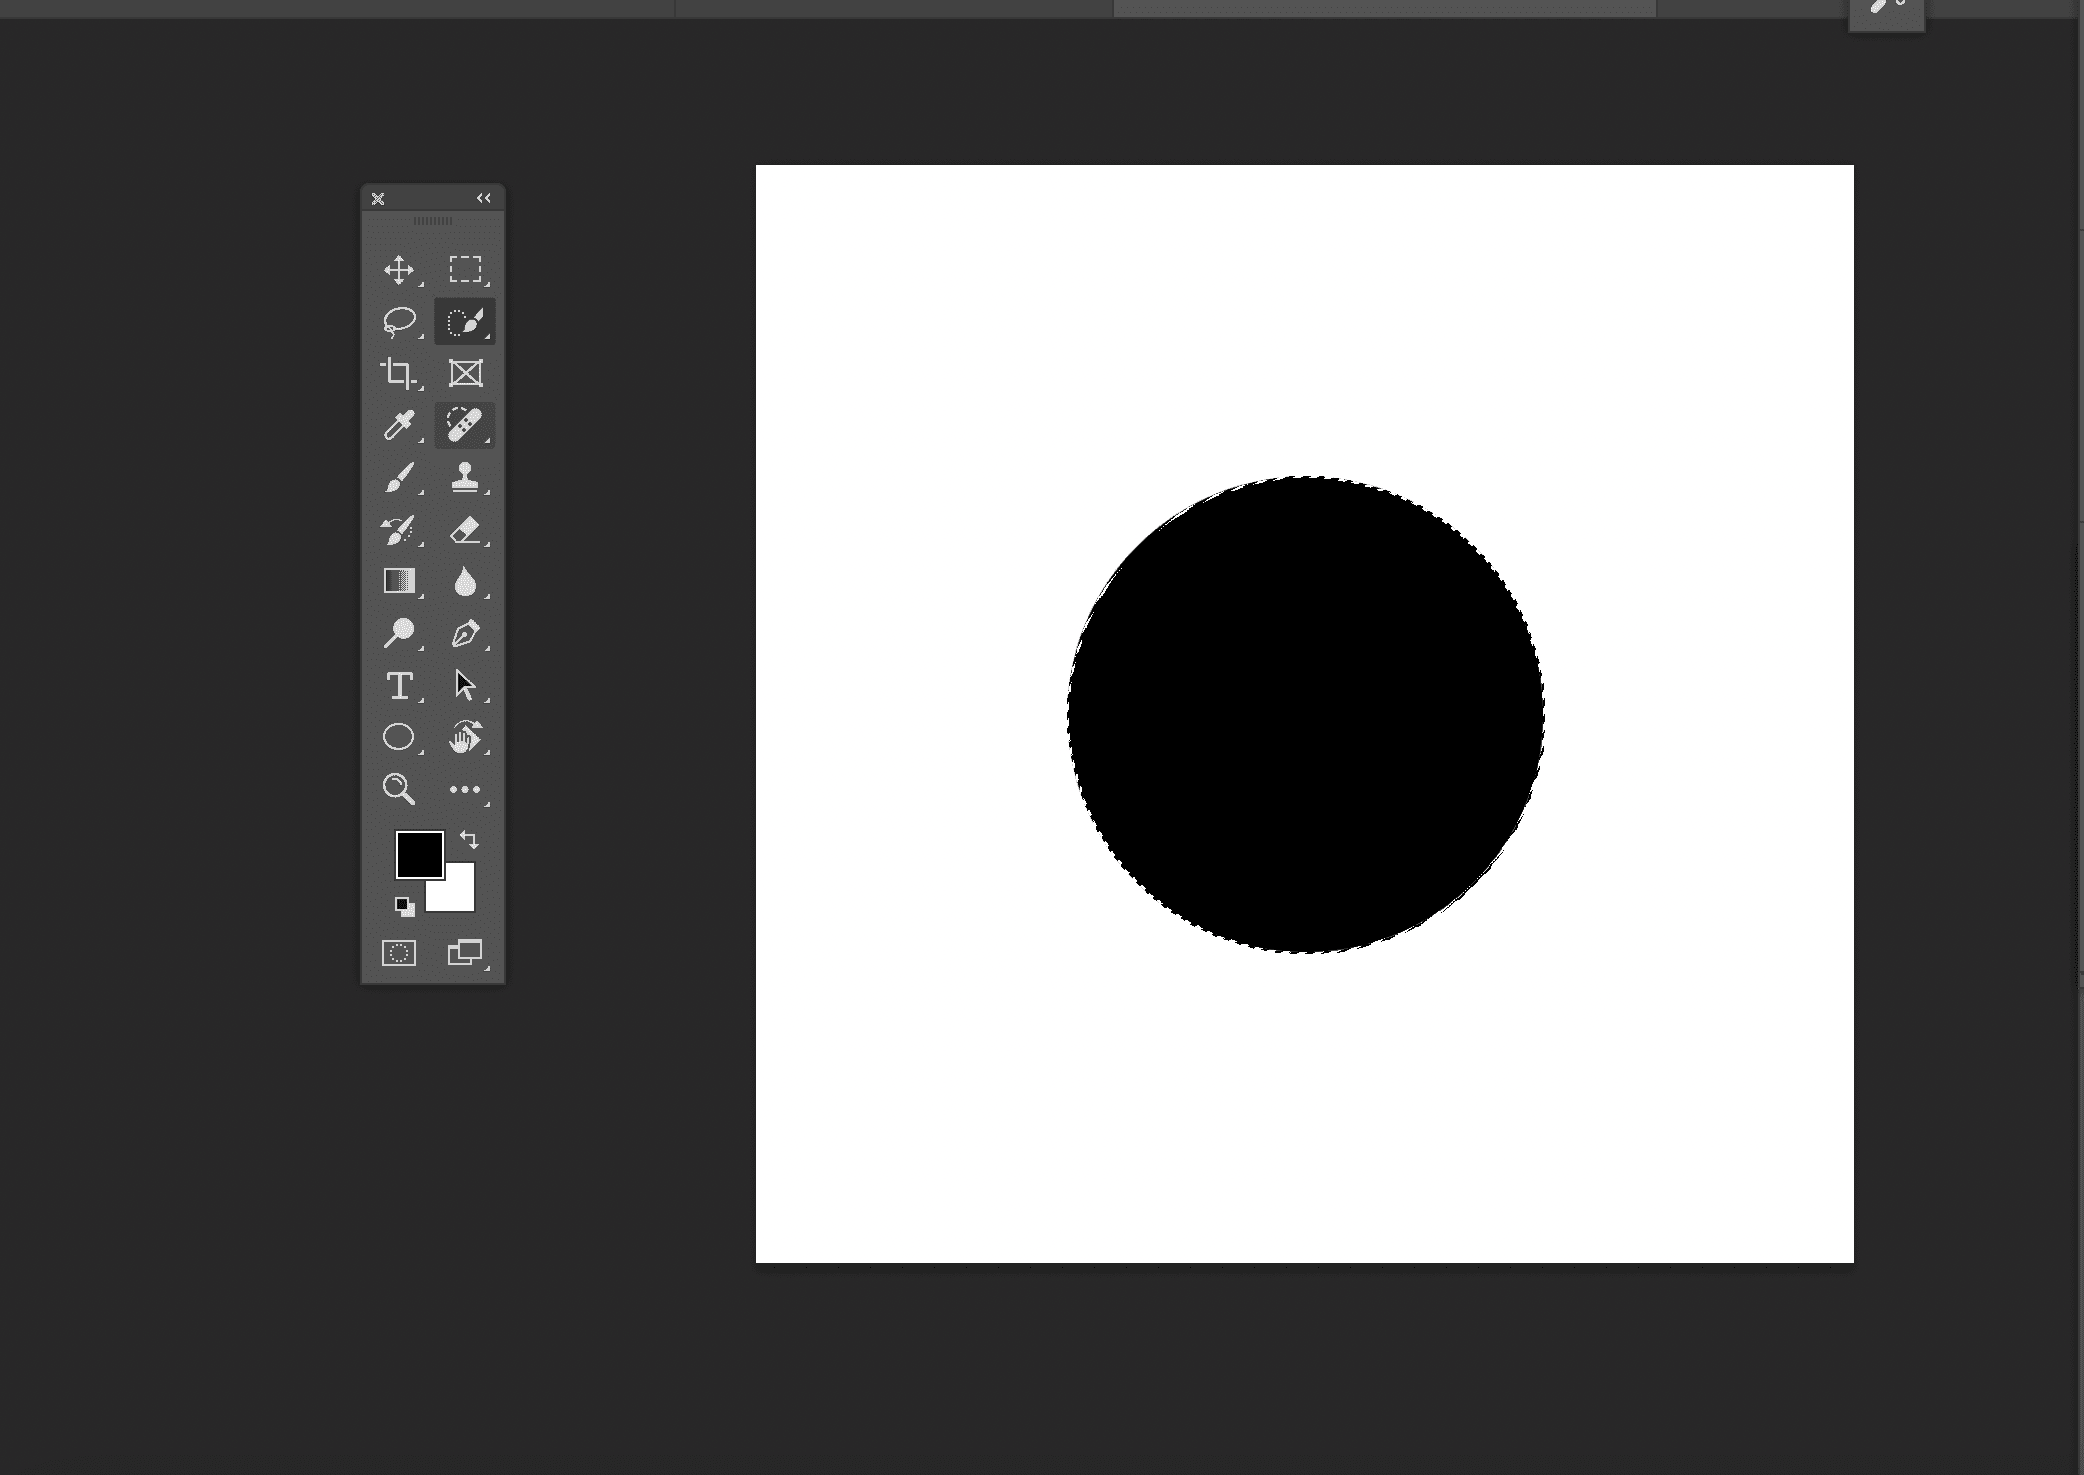This screenshot has width=2084, height=1475.
Task: Select the Rotate View hand tool
Action: pos(465,737)
